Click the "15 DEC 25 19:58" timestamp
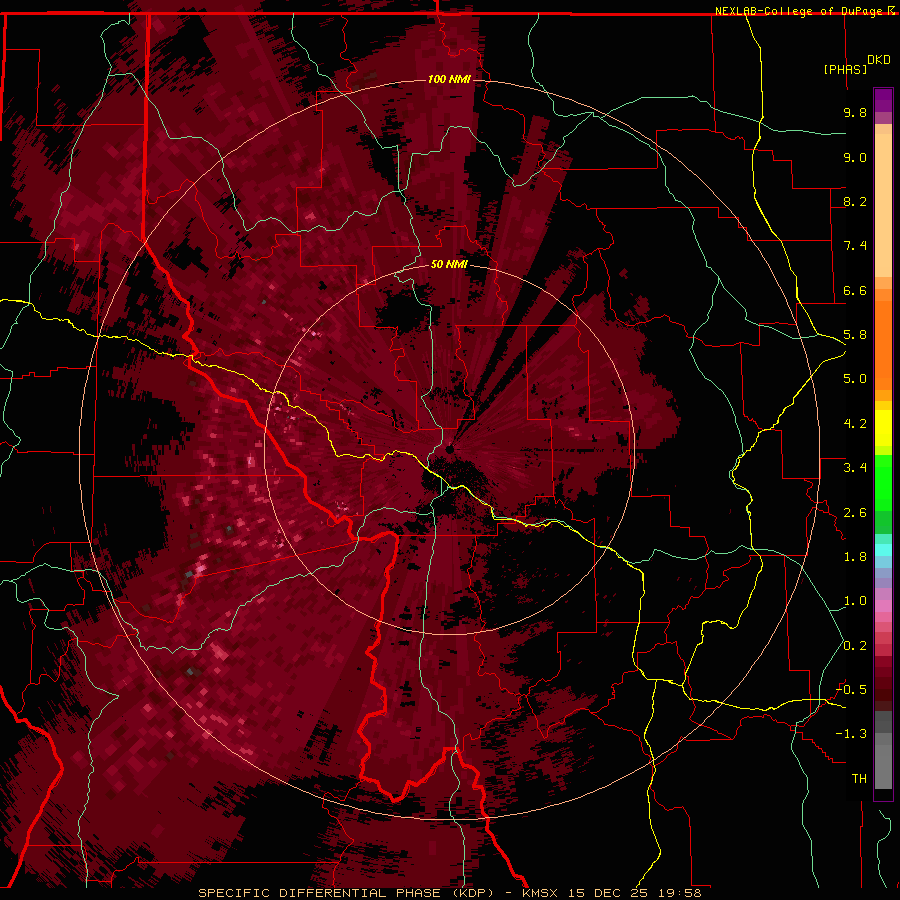Screen dimensions: 900x900 point(635,893)
